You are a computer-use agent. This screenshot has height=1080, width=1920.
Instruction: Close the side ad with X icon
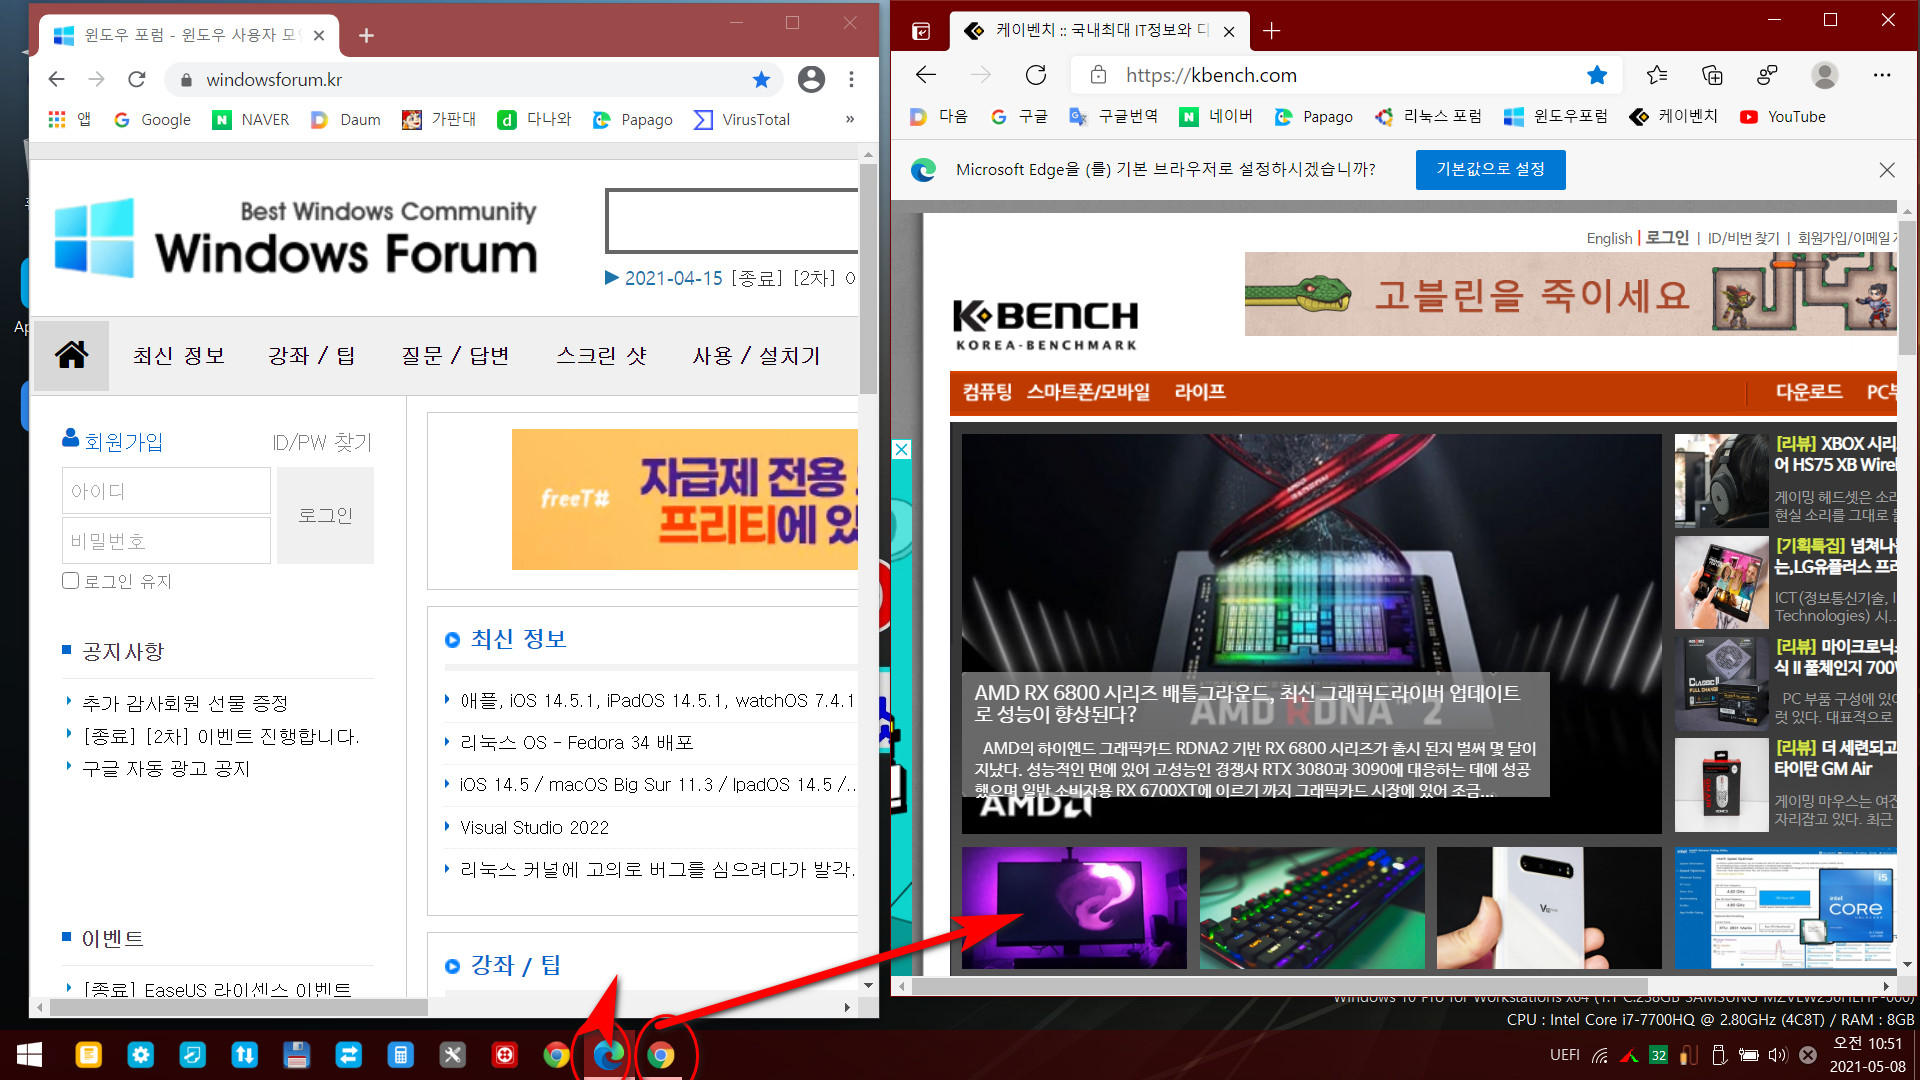901,450
